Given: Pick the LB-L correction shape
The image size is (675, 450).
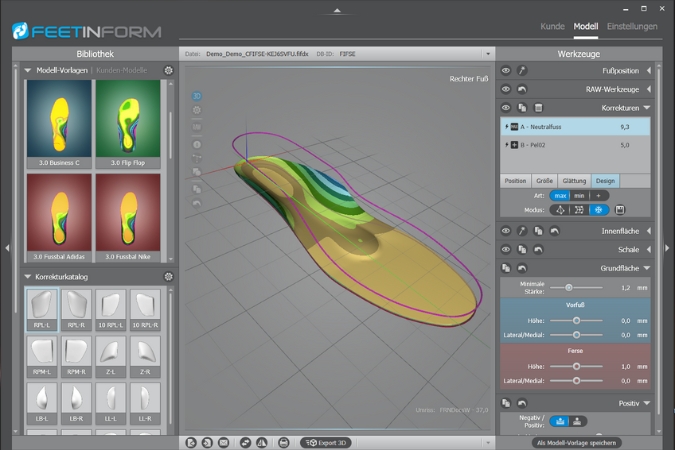Looking at the screenshot, I should 43,399.
